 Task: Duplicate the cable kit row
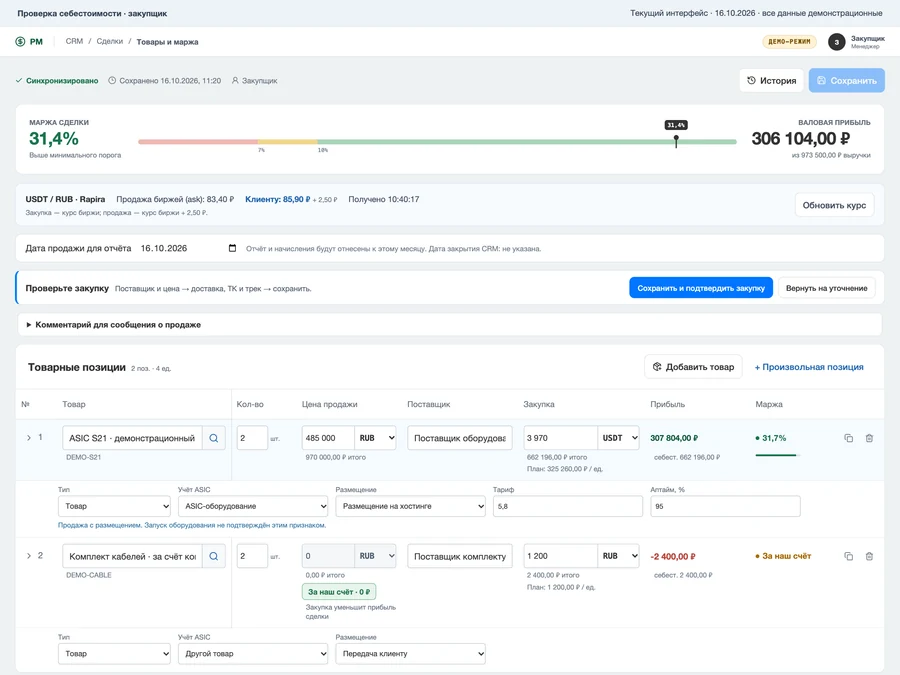(848, 556)
